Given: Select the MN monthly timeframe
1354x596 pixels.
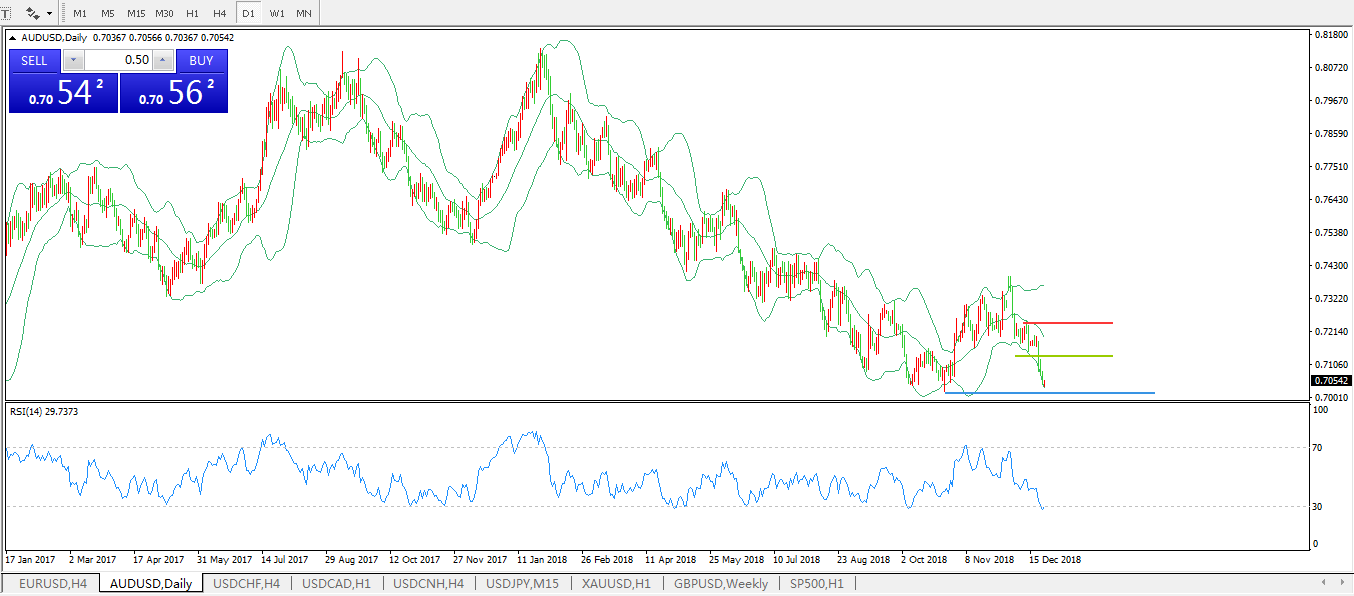Looking at the screenshot, I should click(x=304, y=13).
